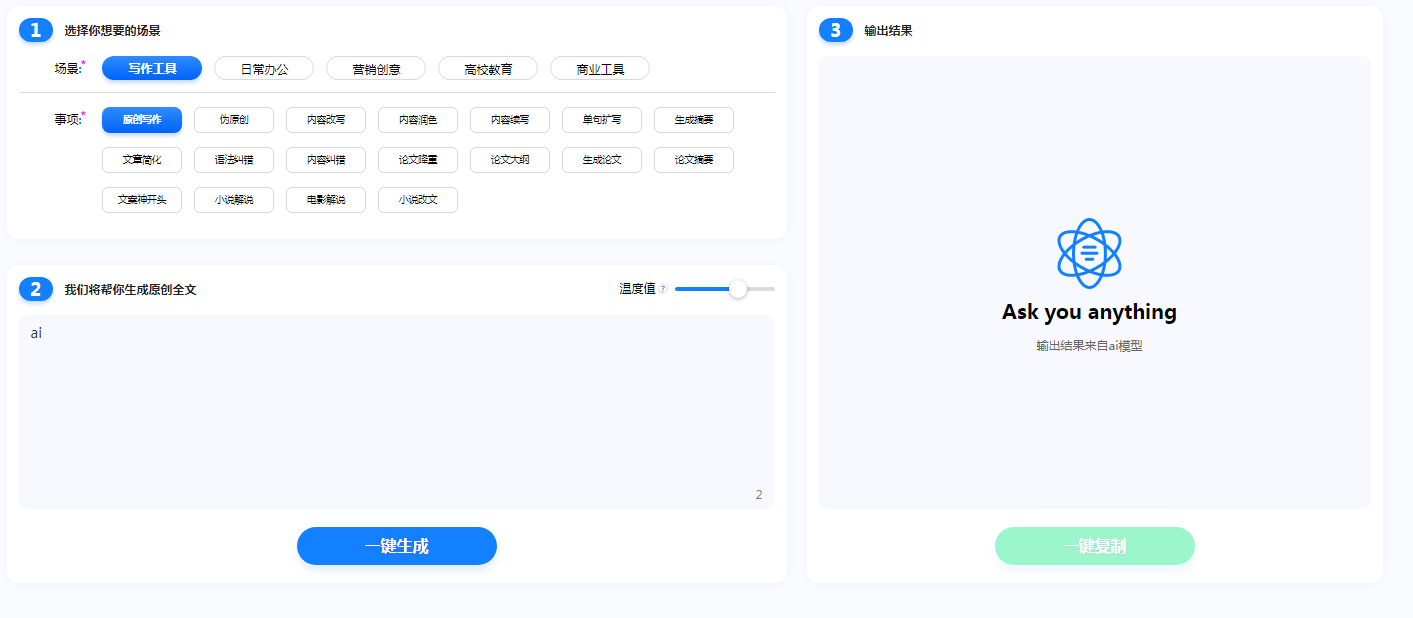Click the 事项 field label
Screen dimensions: 1413x618
pyautogui.click(x=69, y=119)
